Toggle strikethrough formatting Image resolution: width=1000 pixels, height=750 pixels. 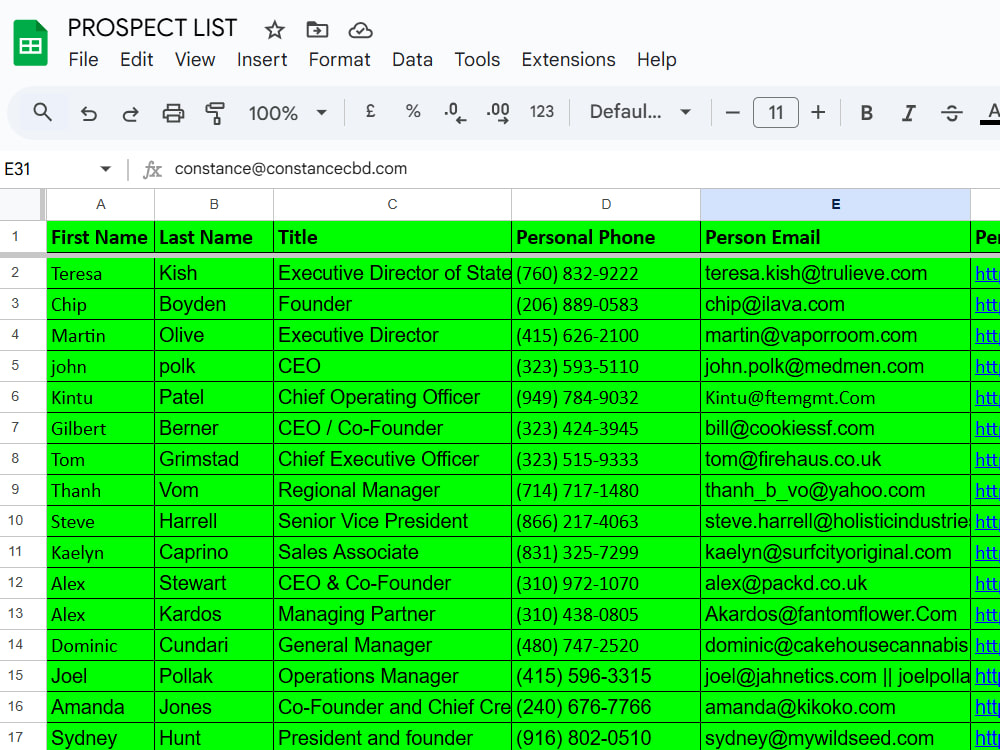pyautogui.click(x=951, y=113)
